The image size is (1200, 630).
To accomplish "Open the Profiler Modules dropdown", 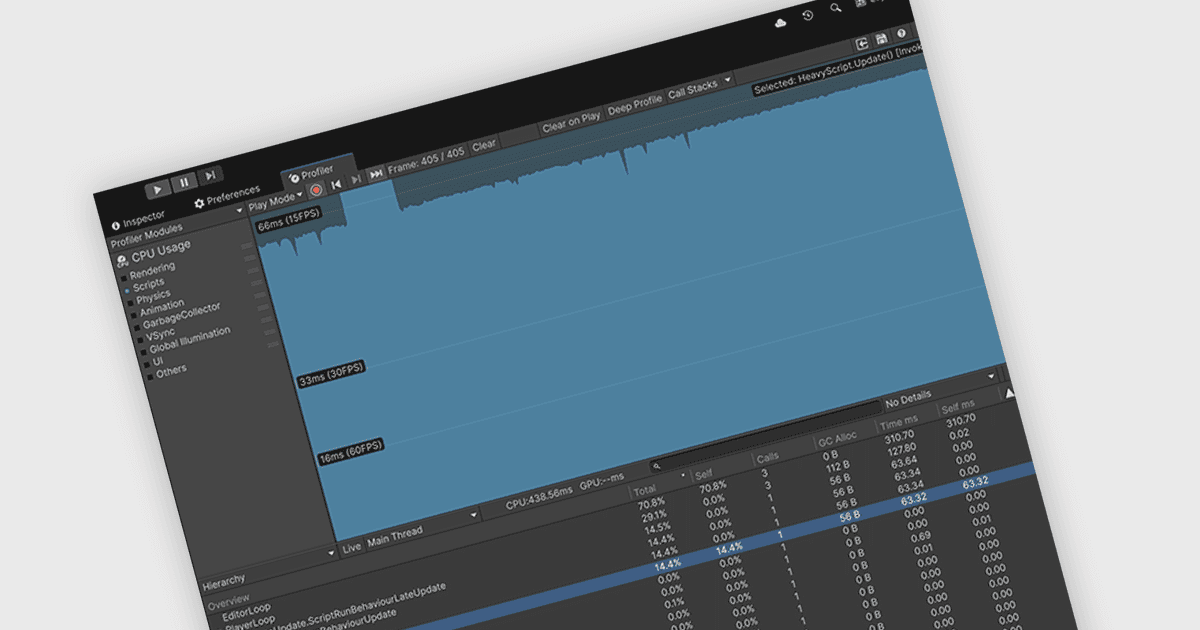I will (176, 225).
